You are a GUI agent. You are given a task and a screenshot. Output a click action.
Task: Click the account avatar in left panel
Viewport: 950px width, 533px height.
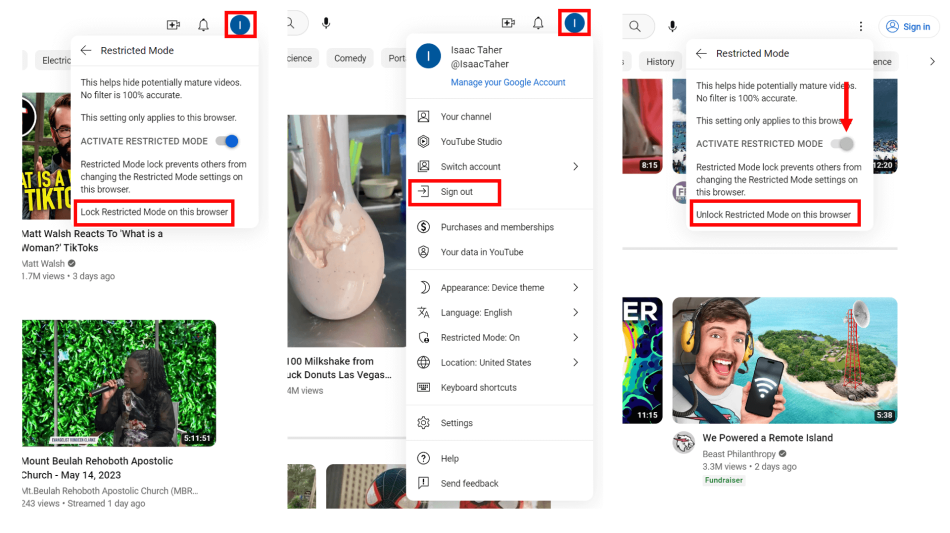tap(240, 25)
